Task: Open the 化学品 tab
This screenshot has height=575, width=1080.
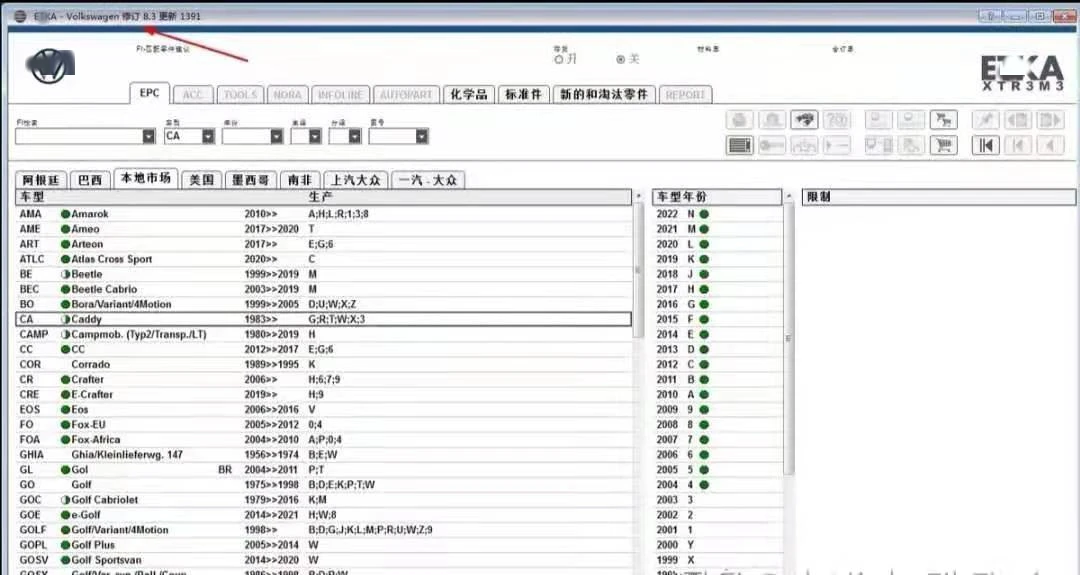Action: pos(468,94)
